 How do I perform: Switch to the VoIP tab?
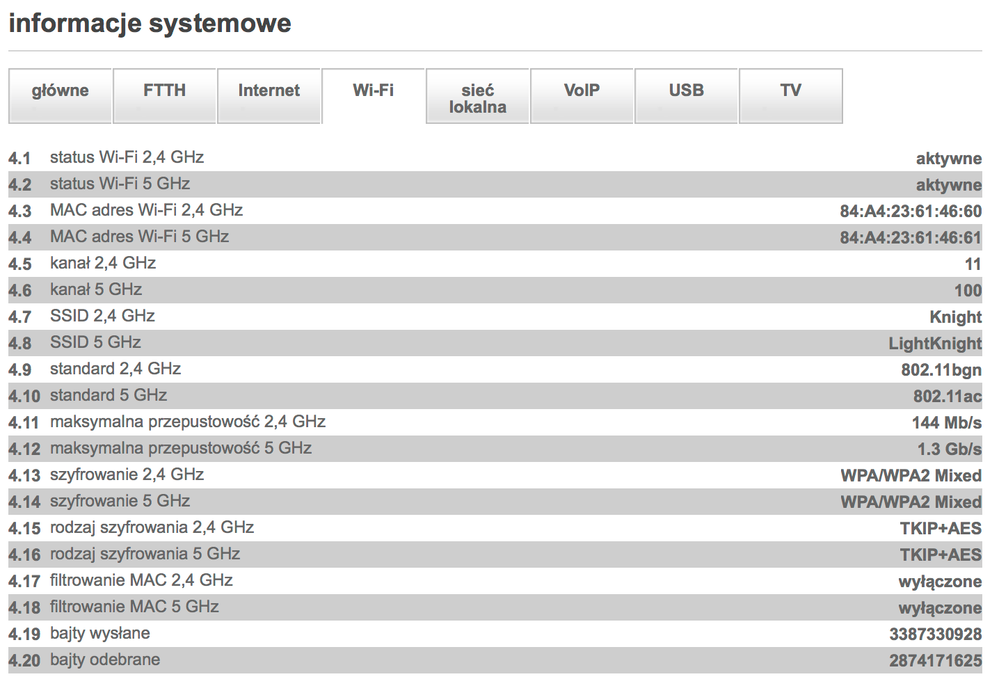click(x=582, y=92)
